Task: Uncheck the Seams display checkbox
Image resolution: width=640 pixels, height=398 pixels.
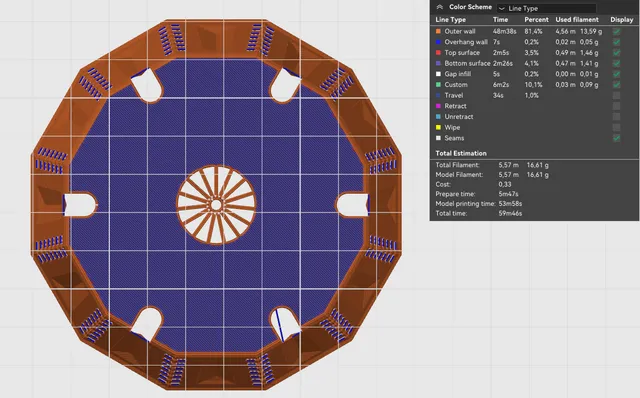Action: tap(616, 138)
